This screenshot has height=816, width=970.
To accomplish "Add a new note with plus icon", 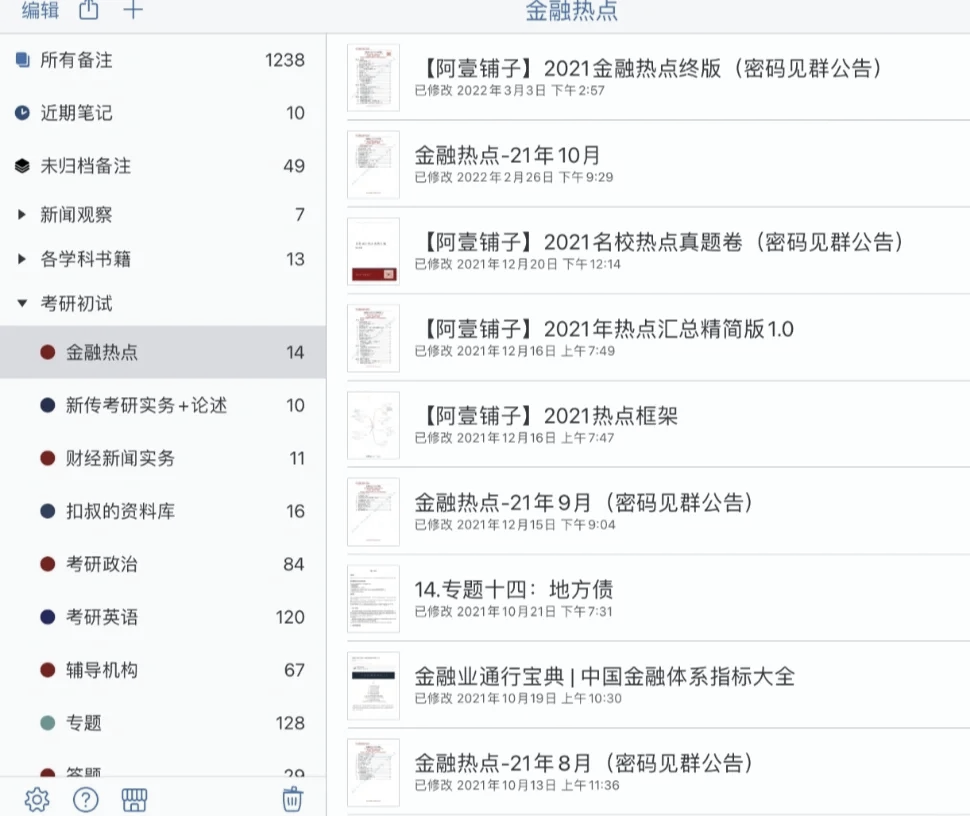I will [x=133, y=9].
